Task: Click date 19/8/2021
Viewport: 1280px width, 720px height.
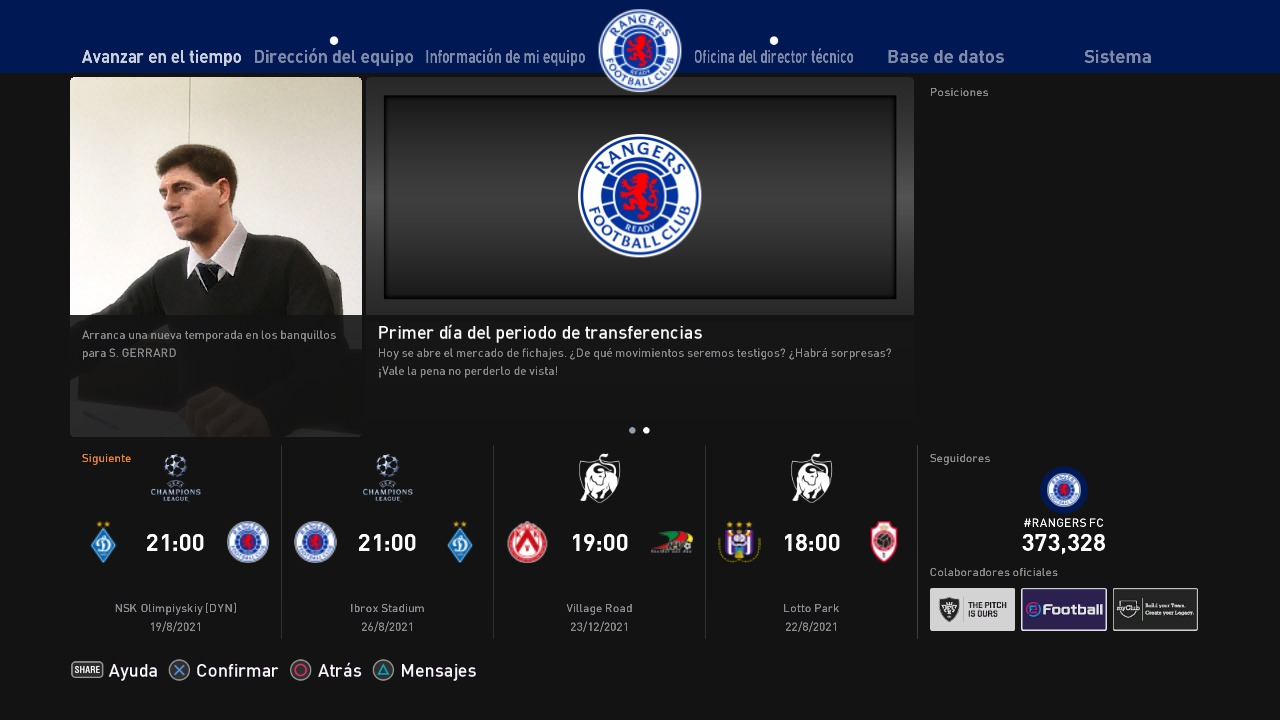Action: click(175, 627)
